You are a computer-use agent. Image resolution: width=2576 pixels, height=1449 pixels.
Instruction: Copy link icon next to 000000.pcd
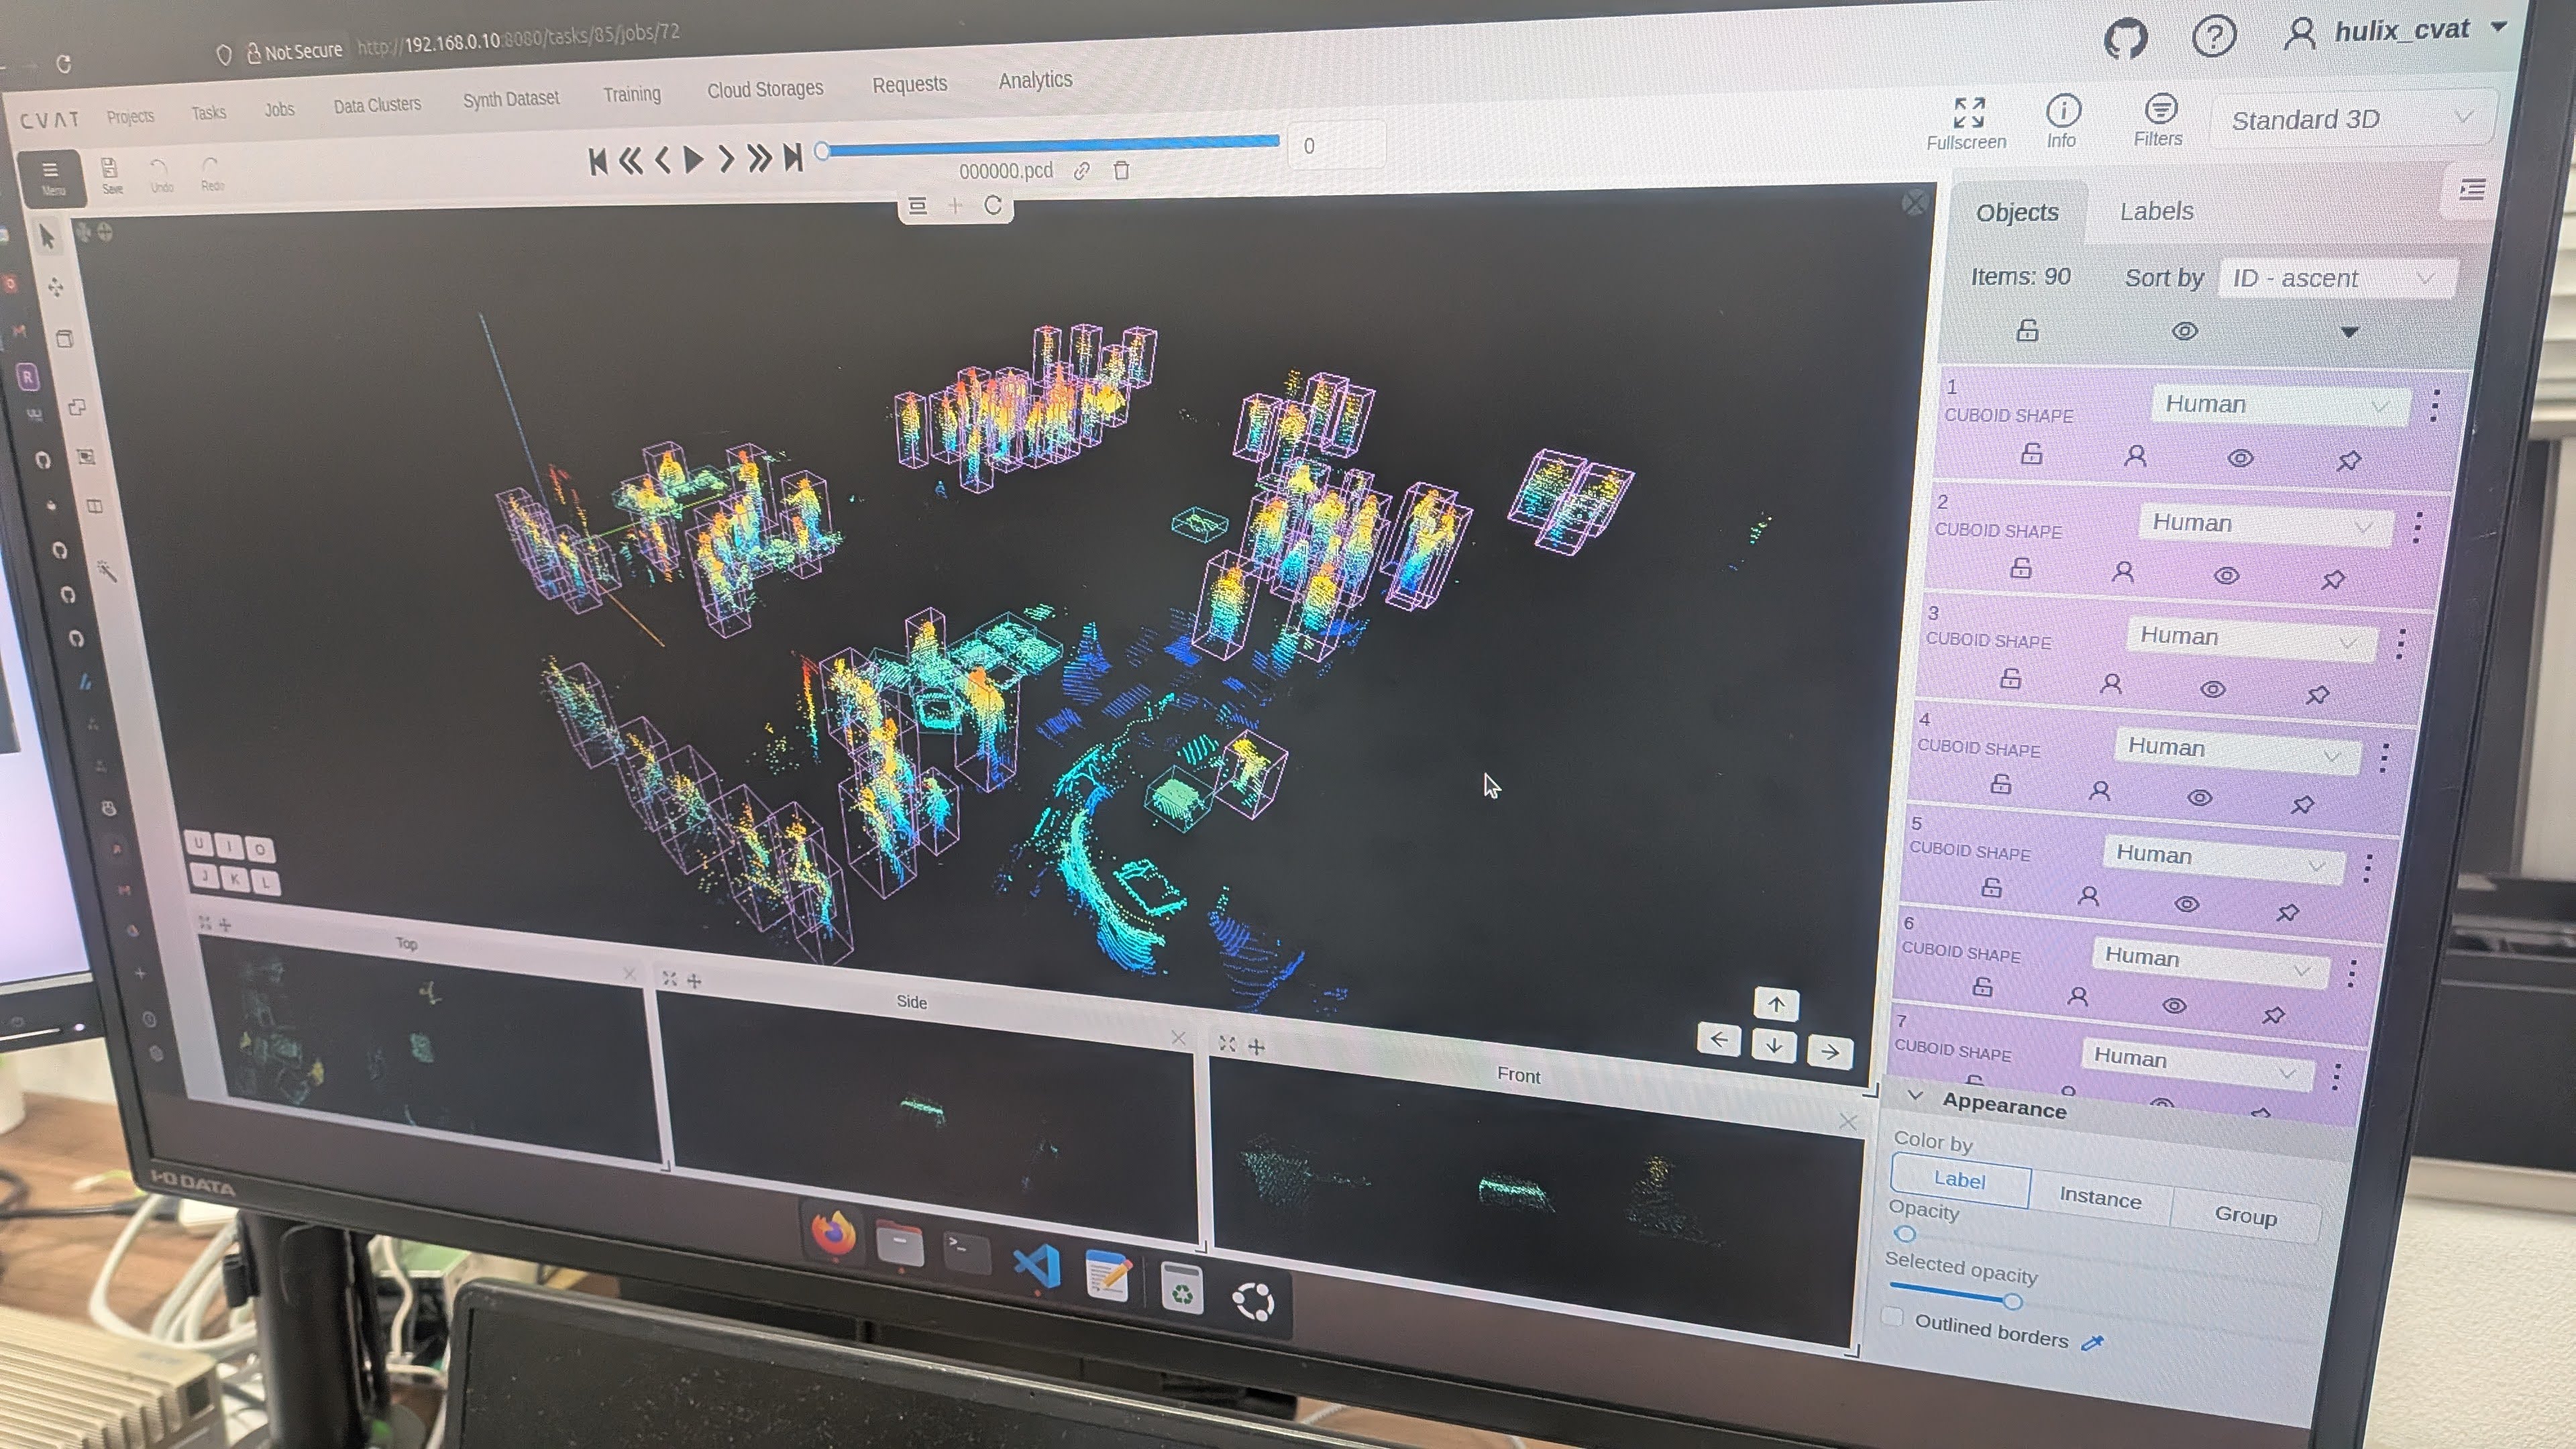(x=1081, y=171)
